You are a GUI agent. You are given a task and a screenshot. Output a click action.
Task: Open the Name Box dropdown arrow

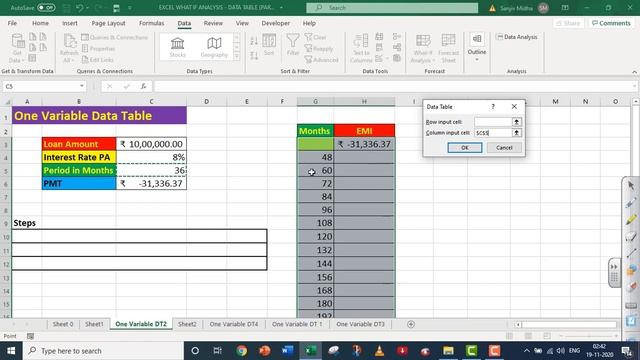click(82, 86)
